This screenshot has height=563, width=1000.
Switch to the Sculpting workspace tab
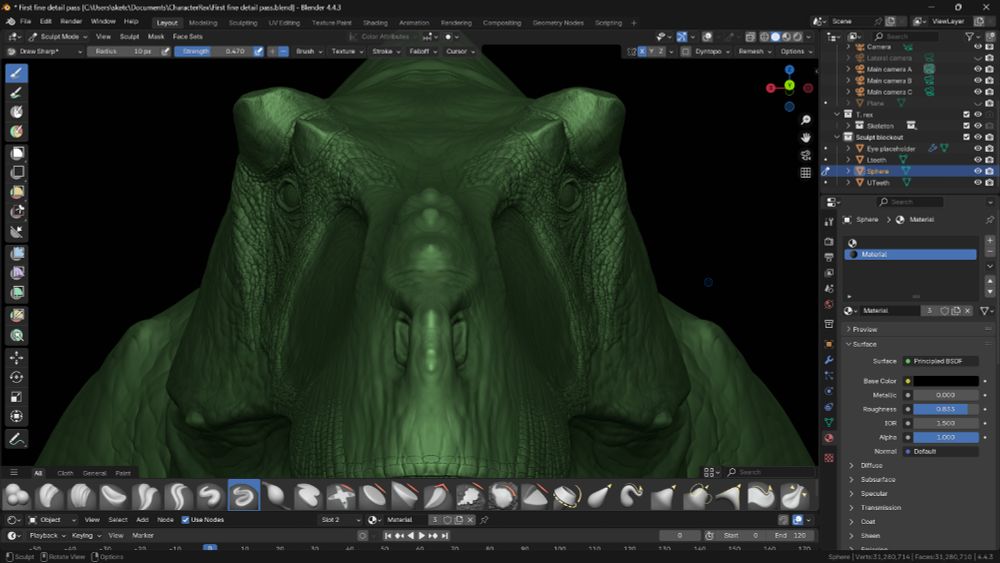click(x=243, y=22)
